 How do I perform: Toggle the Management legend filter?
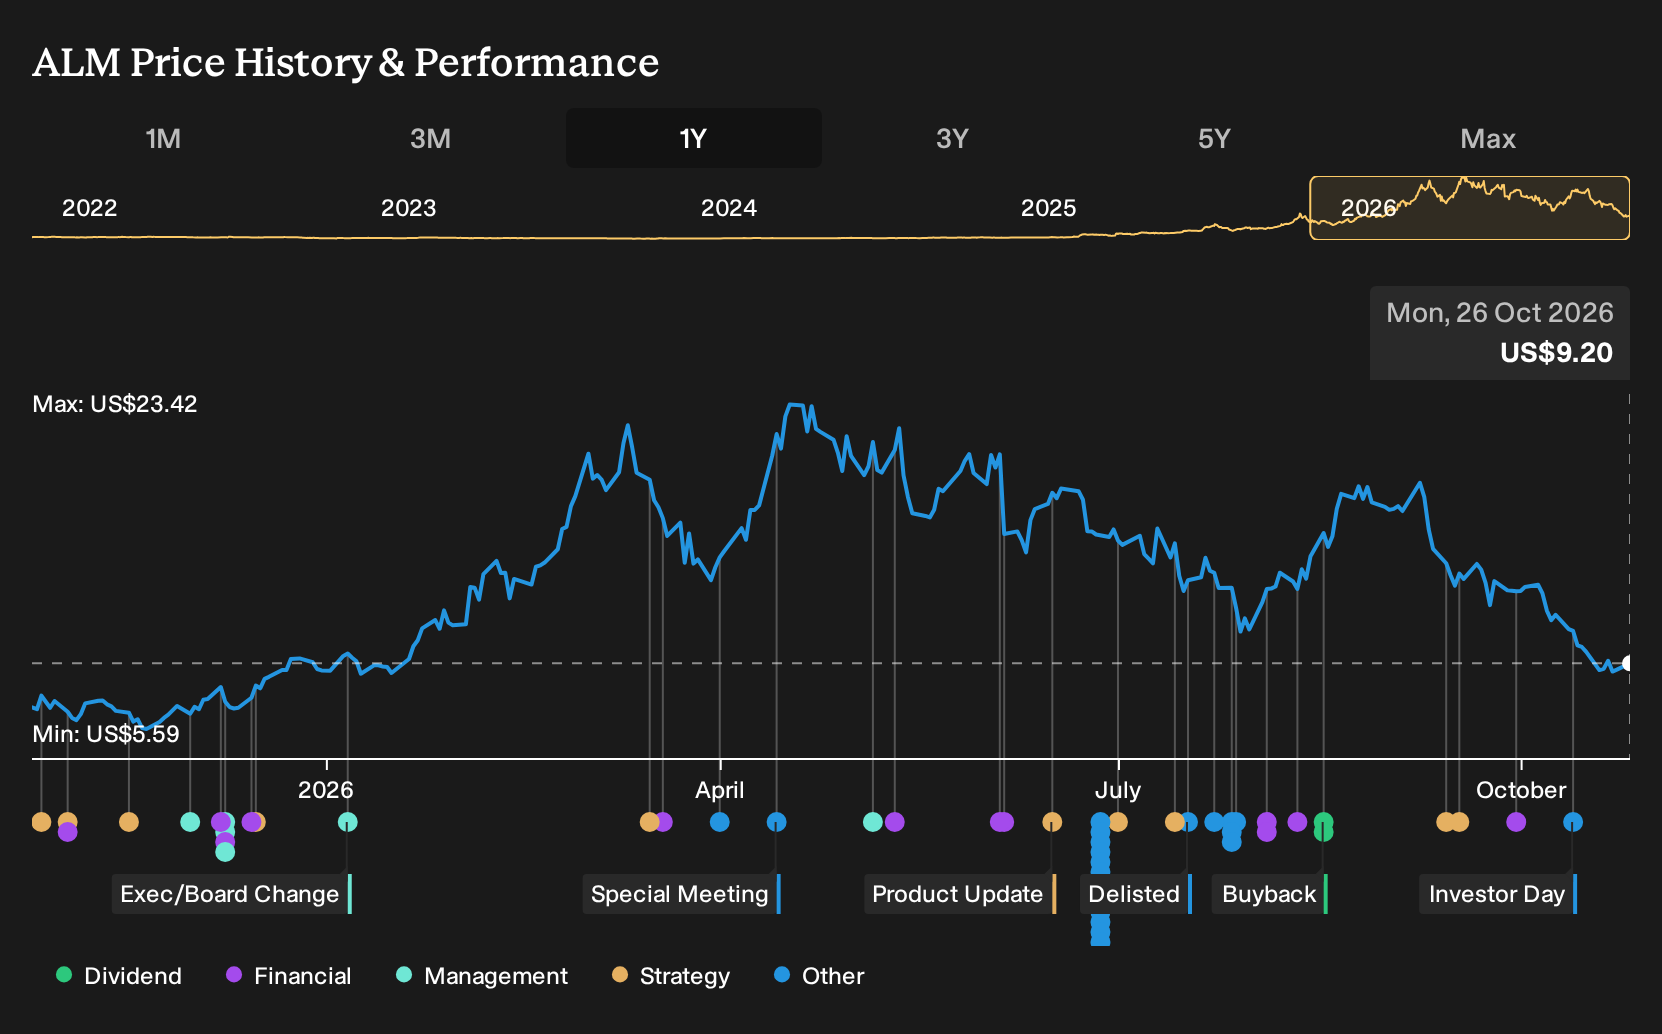point(482,976)
